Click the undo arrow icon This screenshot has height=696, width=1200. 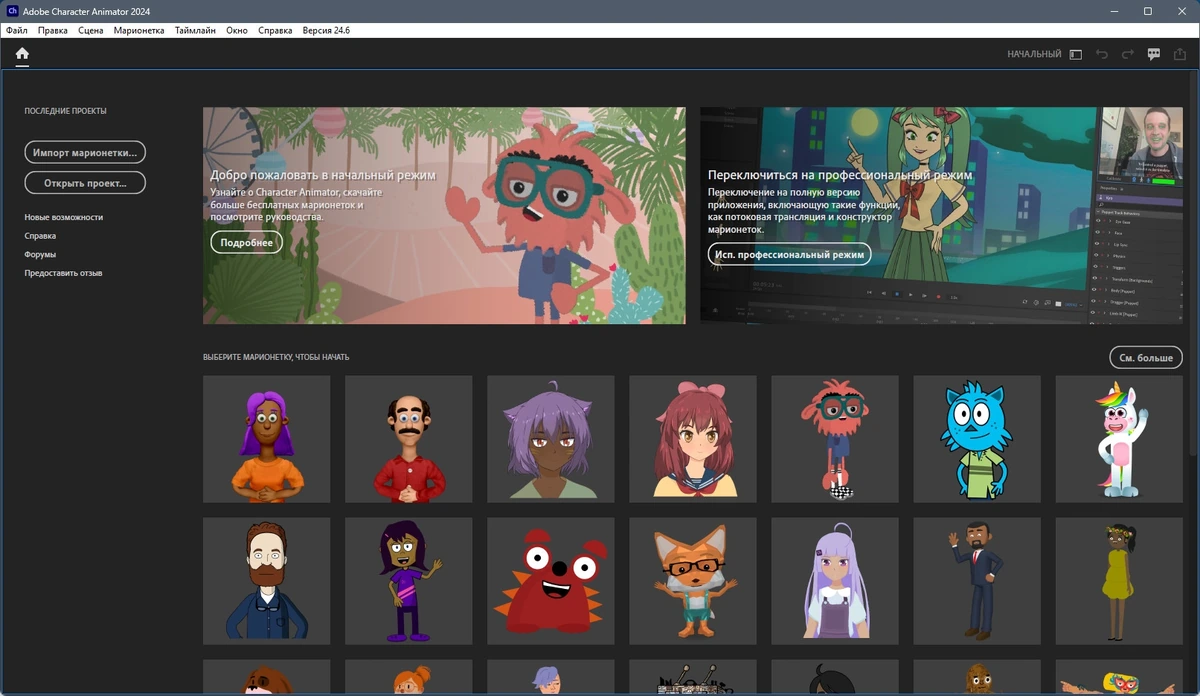coord(1102,54)
